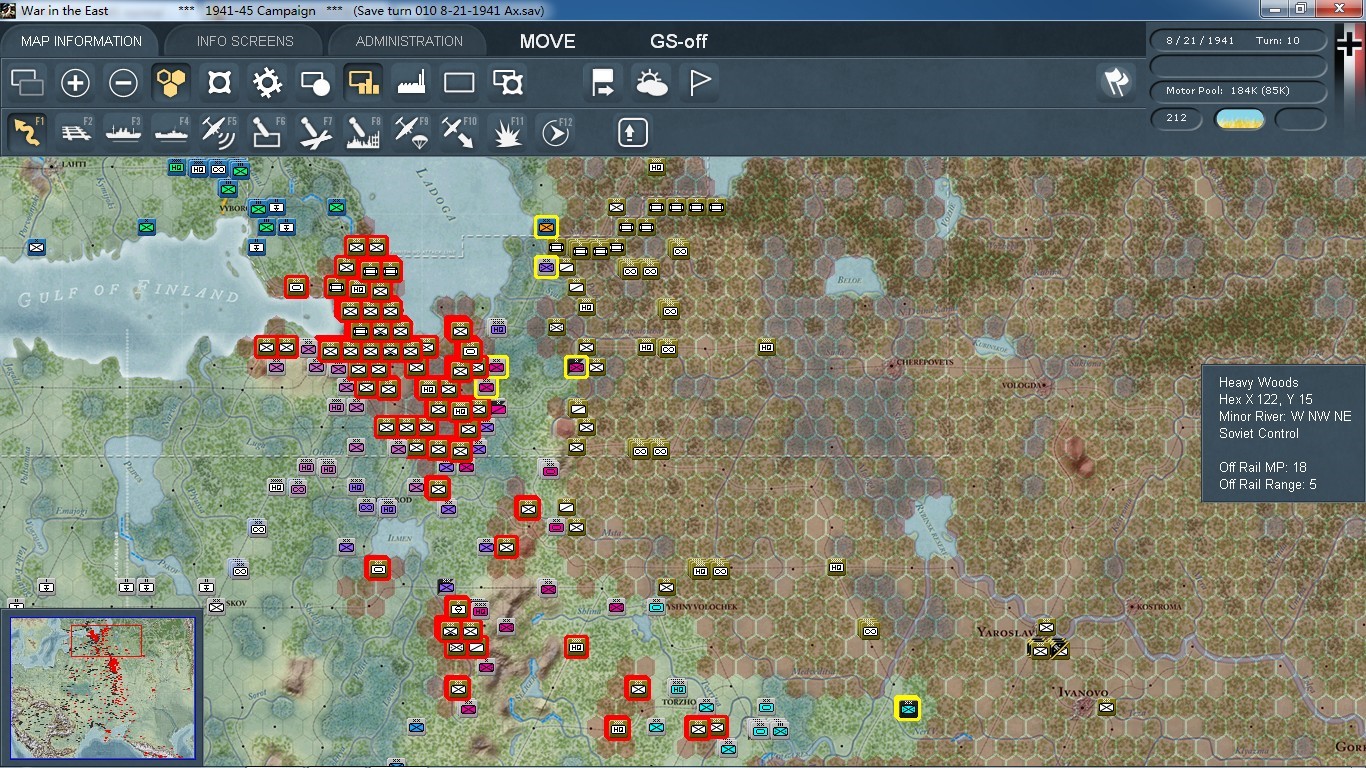1366x768 pixels.
Task: Select the F5 air recon plane icon
Action: pyautogui.click(x=219, y=132)
